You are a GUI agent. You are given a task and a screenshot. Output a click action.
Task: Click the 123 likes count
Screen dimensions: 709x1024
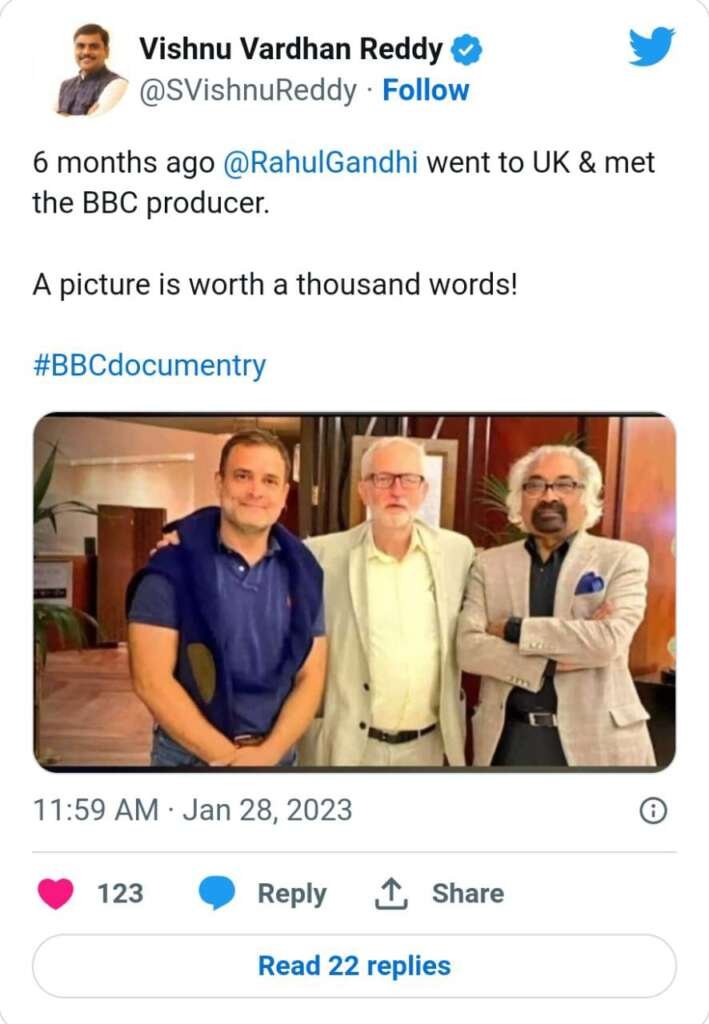coord(120,893)
